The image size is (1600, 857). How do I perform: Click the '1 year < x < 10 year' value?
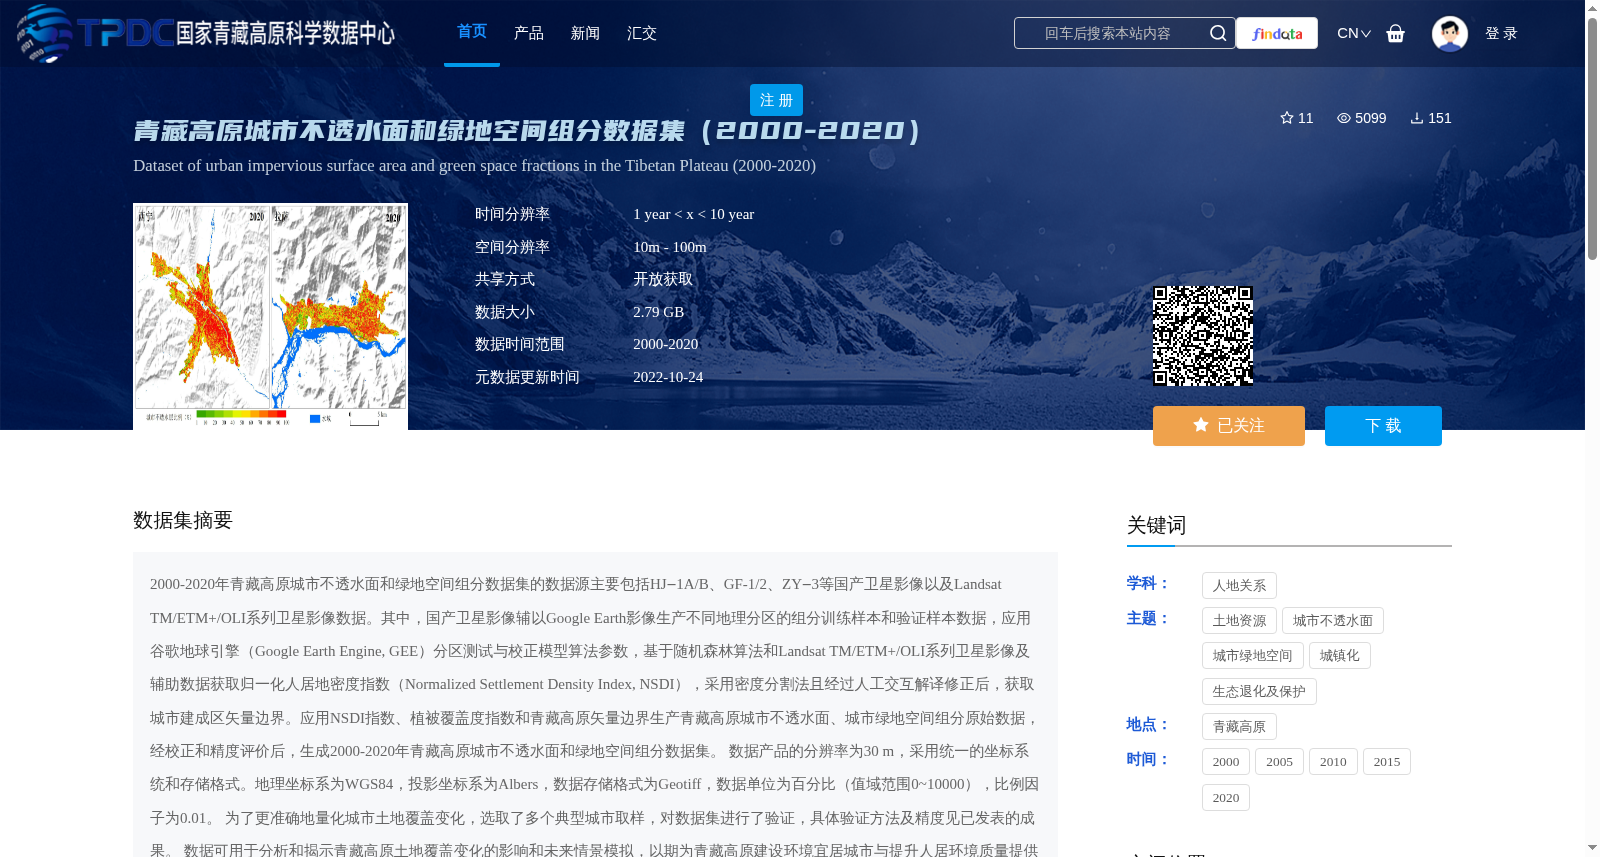pyautogui.click(x=694, y=214)
